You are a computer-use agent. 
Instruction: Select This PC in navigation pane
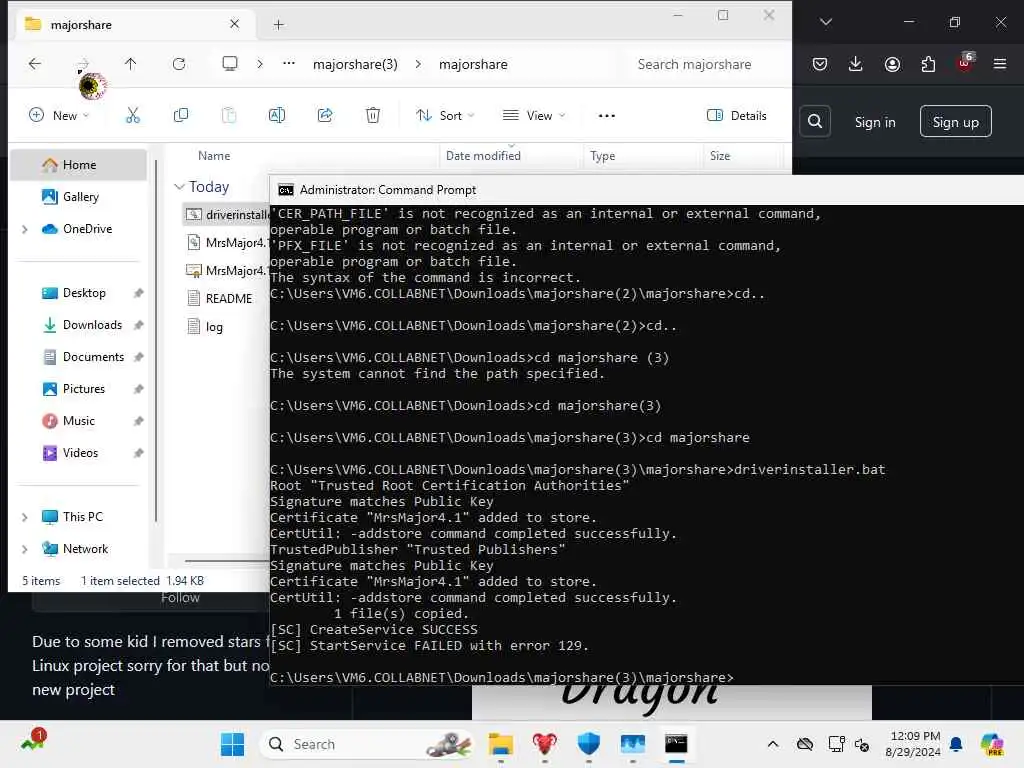coord(82,517)
